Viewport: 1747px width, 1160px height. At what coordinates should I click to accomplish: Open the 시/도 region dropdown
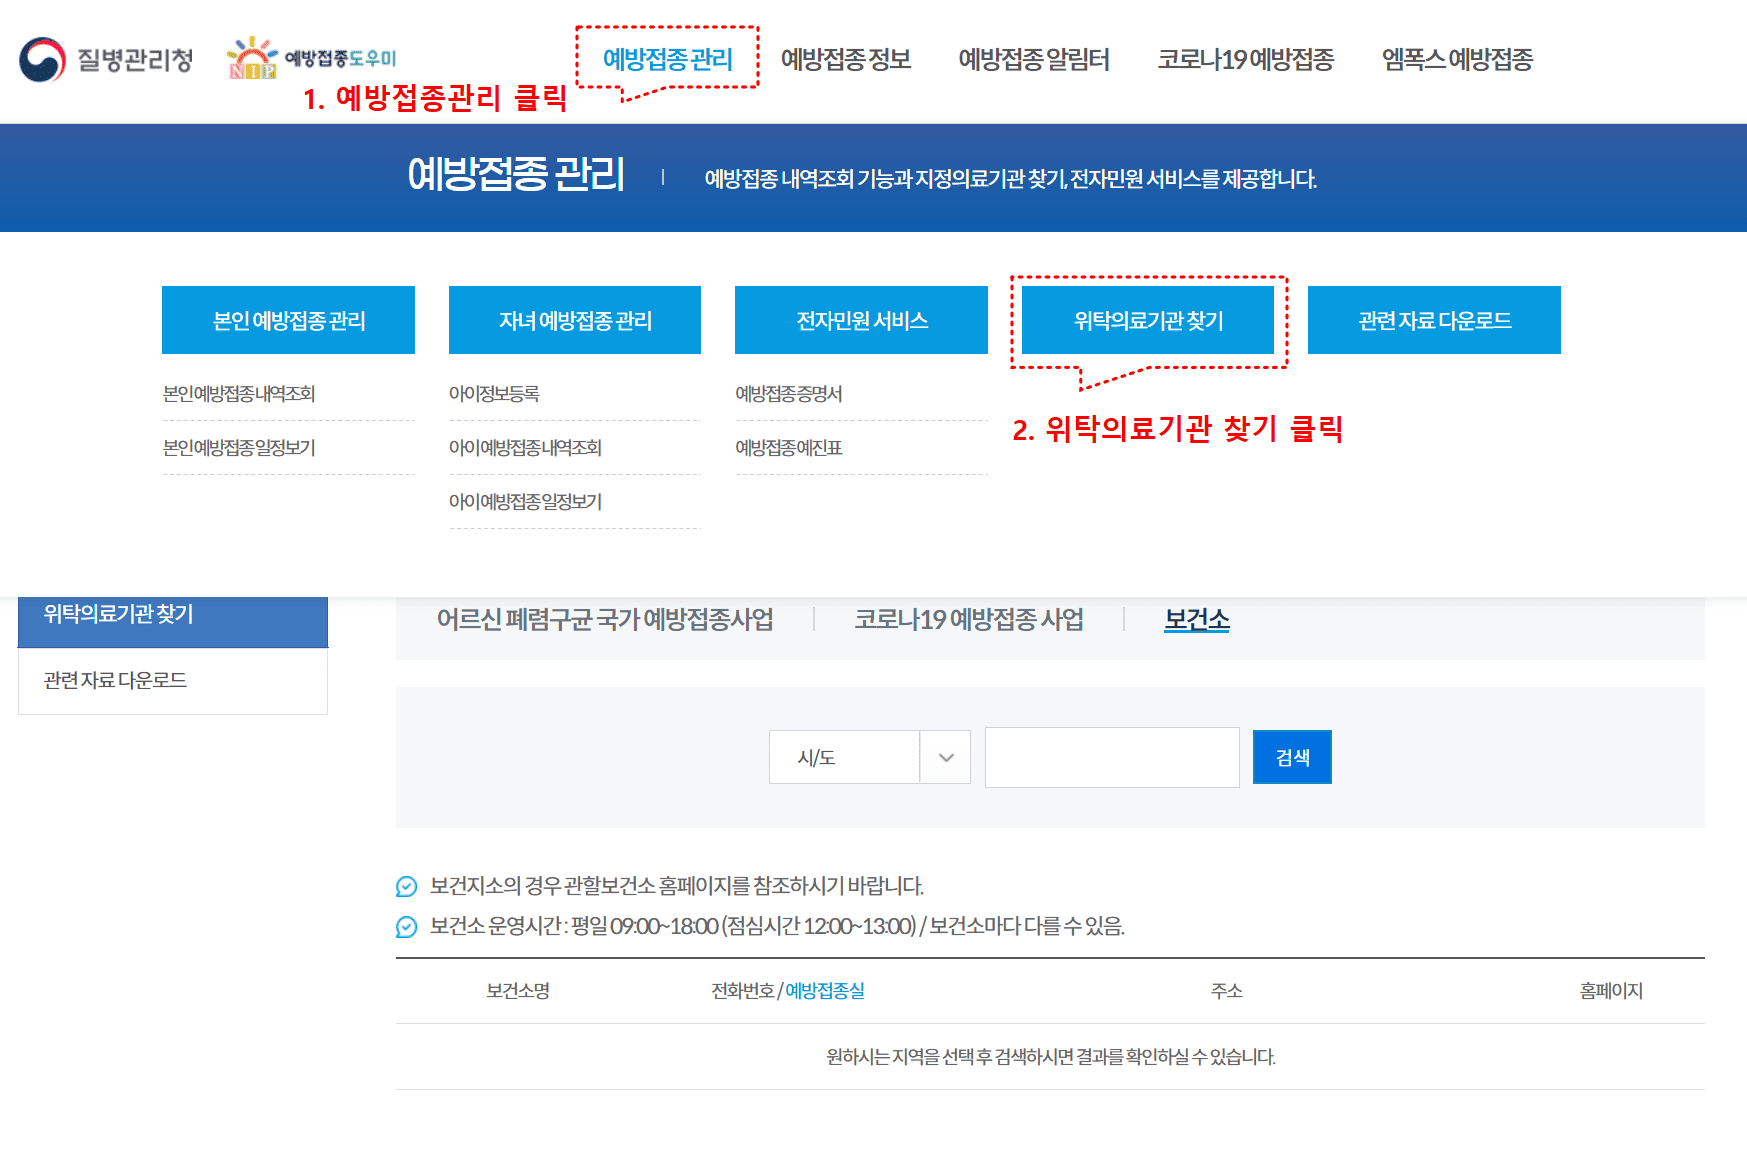(855, 757)
